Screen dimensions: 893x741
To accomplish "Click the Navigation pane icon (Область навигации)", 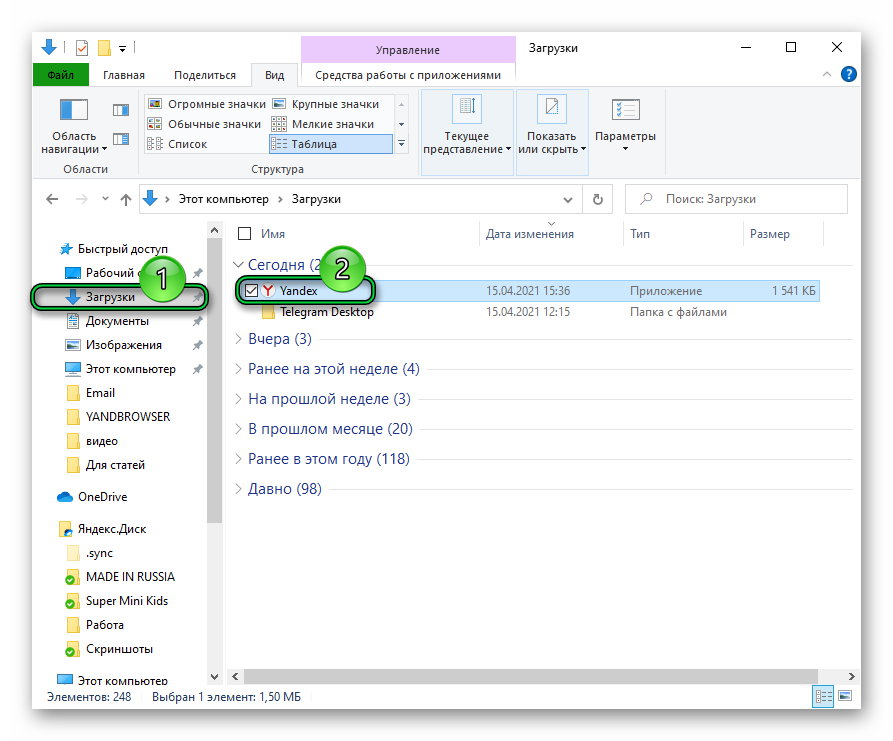I will (73, 109).
